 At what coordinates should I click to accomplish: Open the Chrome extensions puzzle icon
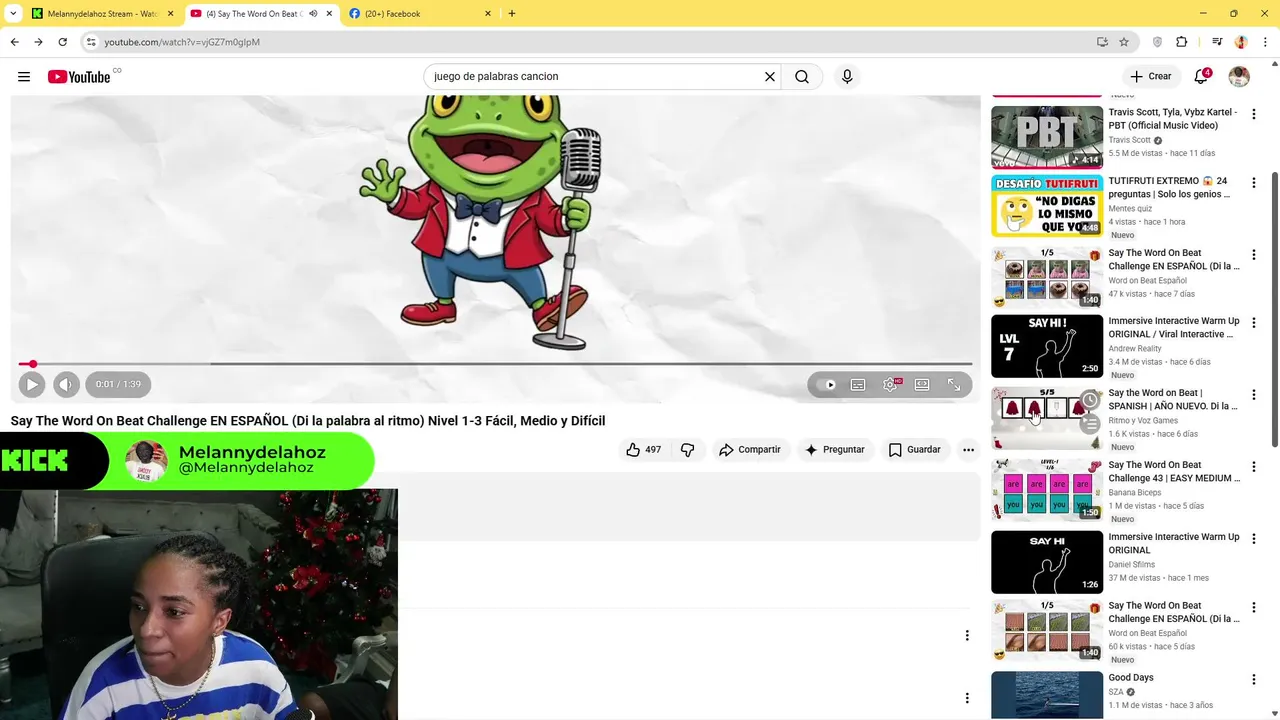1181,42
